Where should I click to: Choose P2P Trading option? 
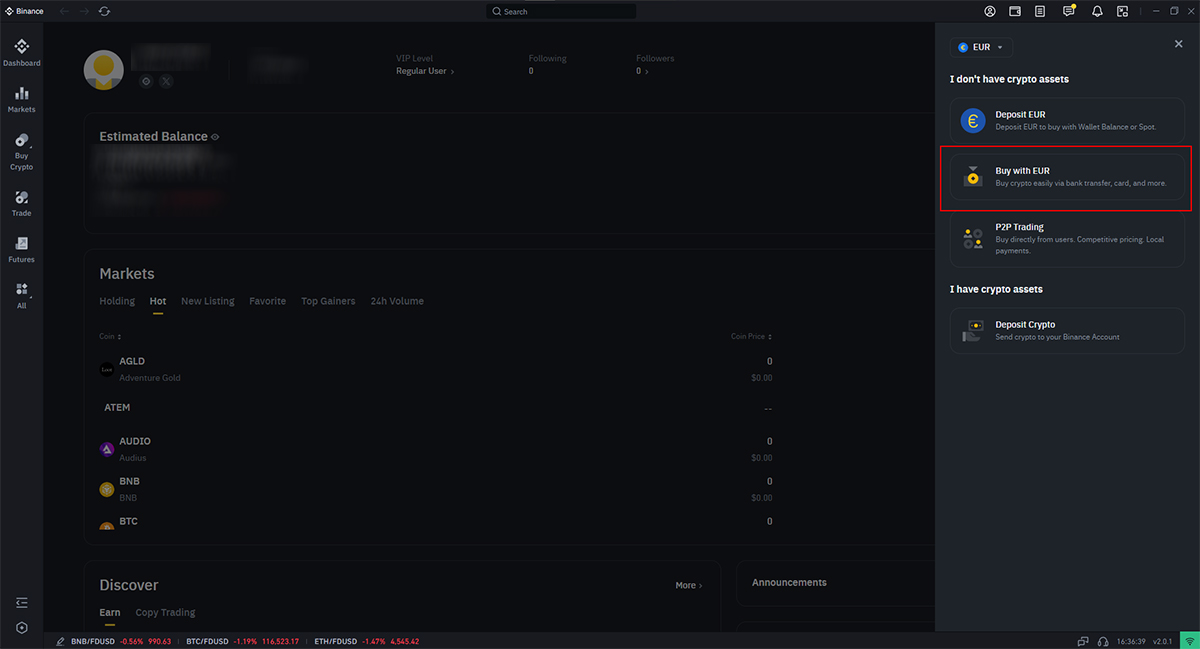tap(1067, 239)
